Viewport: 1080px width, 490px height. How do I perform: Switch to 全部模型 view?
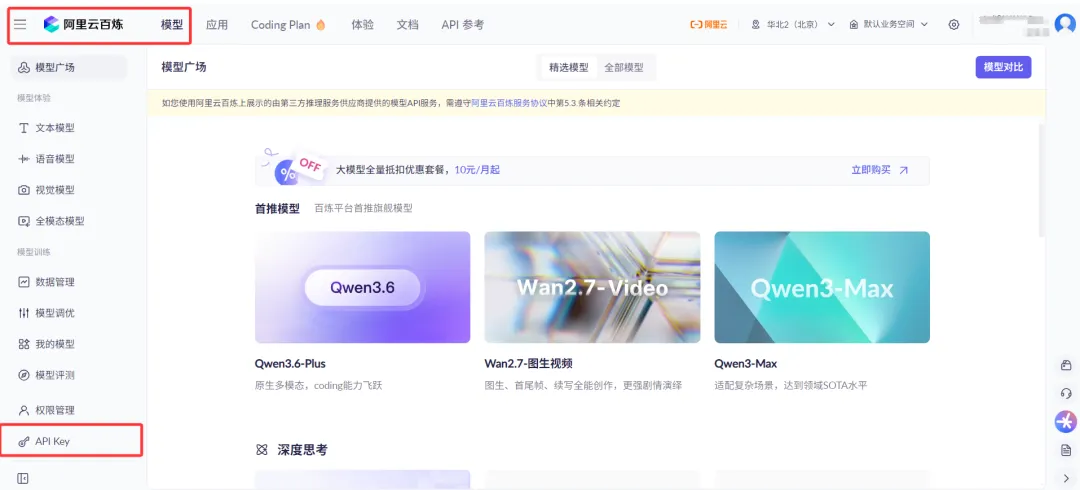point(624,68)
